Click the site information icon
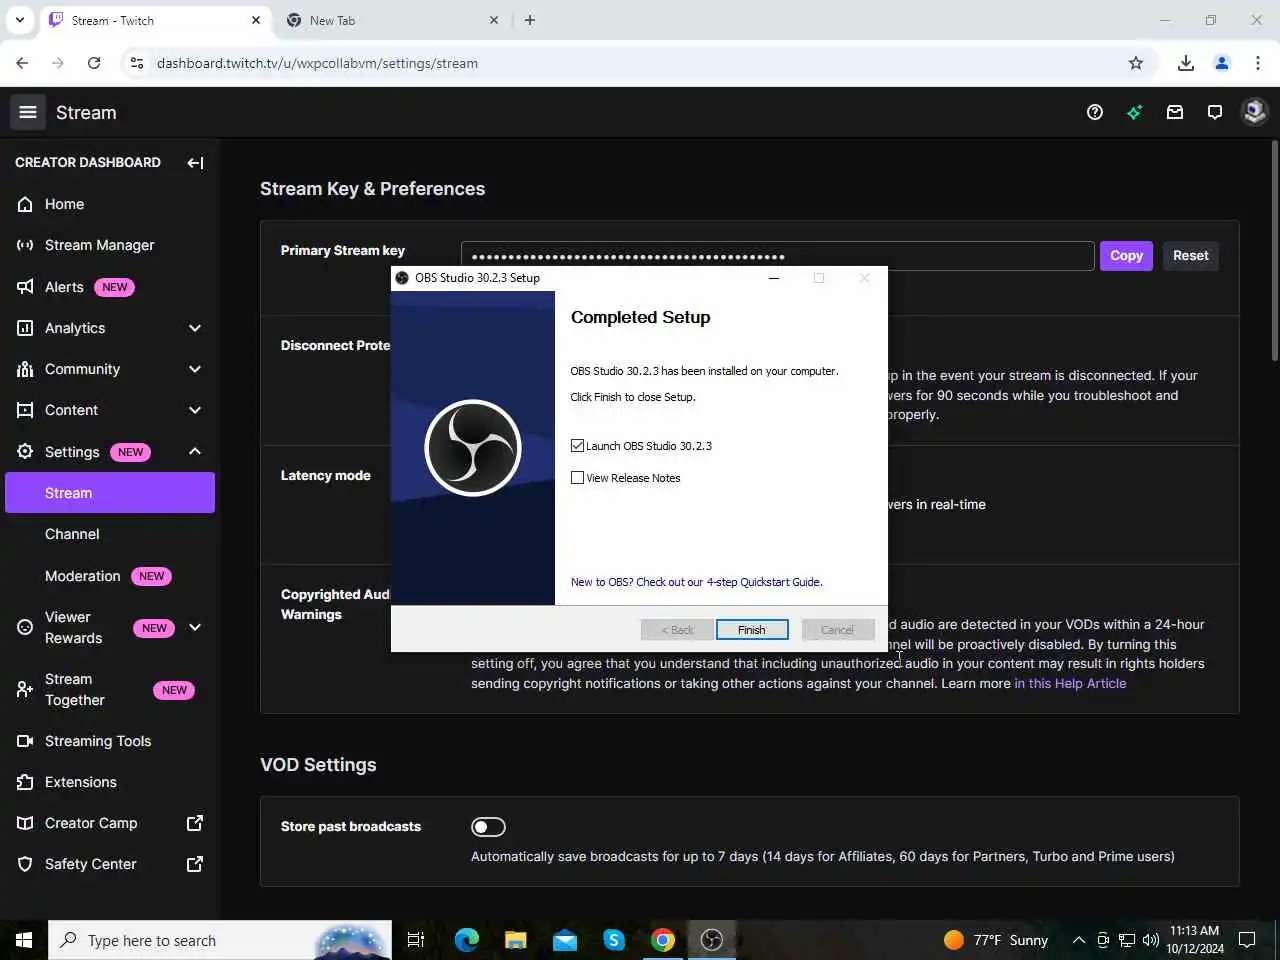The width and height of the screenshot is (1280, 960). click(137, 63)
